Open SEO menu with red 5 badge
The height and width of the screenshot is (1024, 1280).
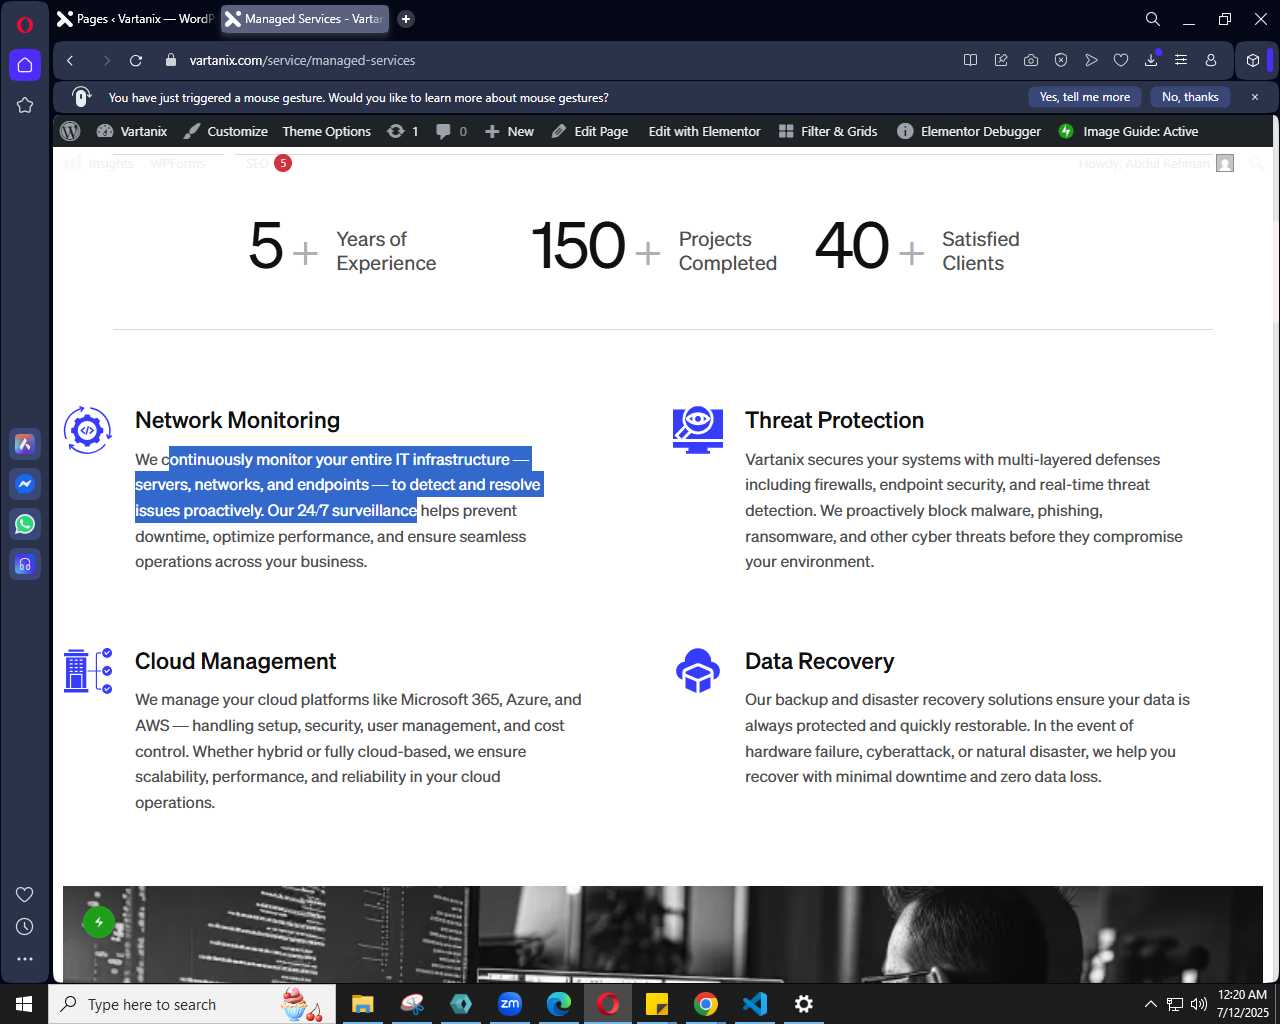[268, 163]
